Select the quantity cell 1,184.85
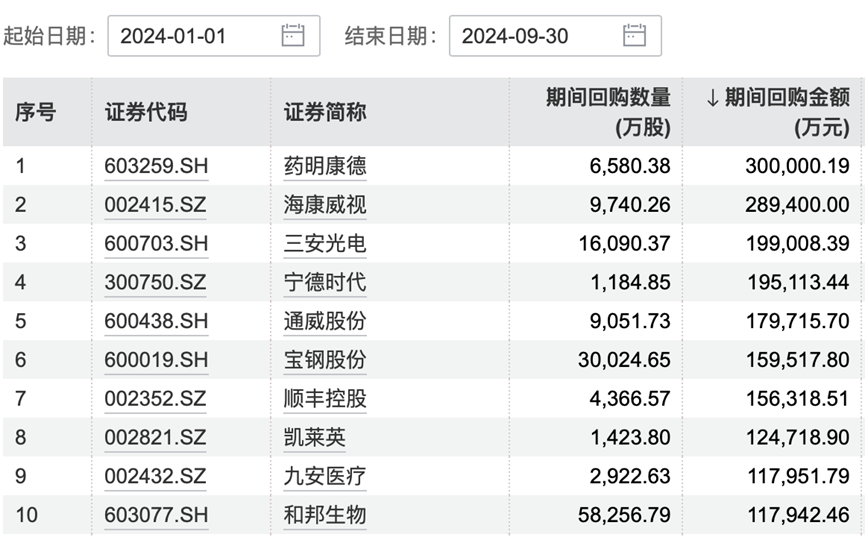 pos(631,283)
